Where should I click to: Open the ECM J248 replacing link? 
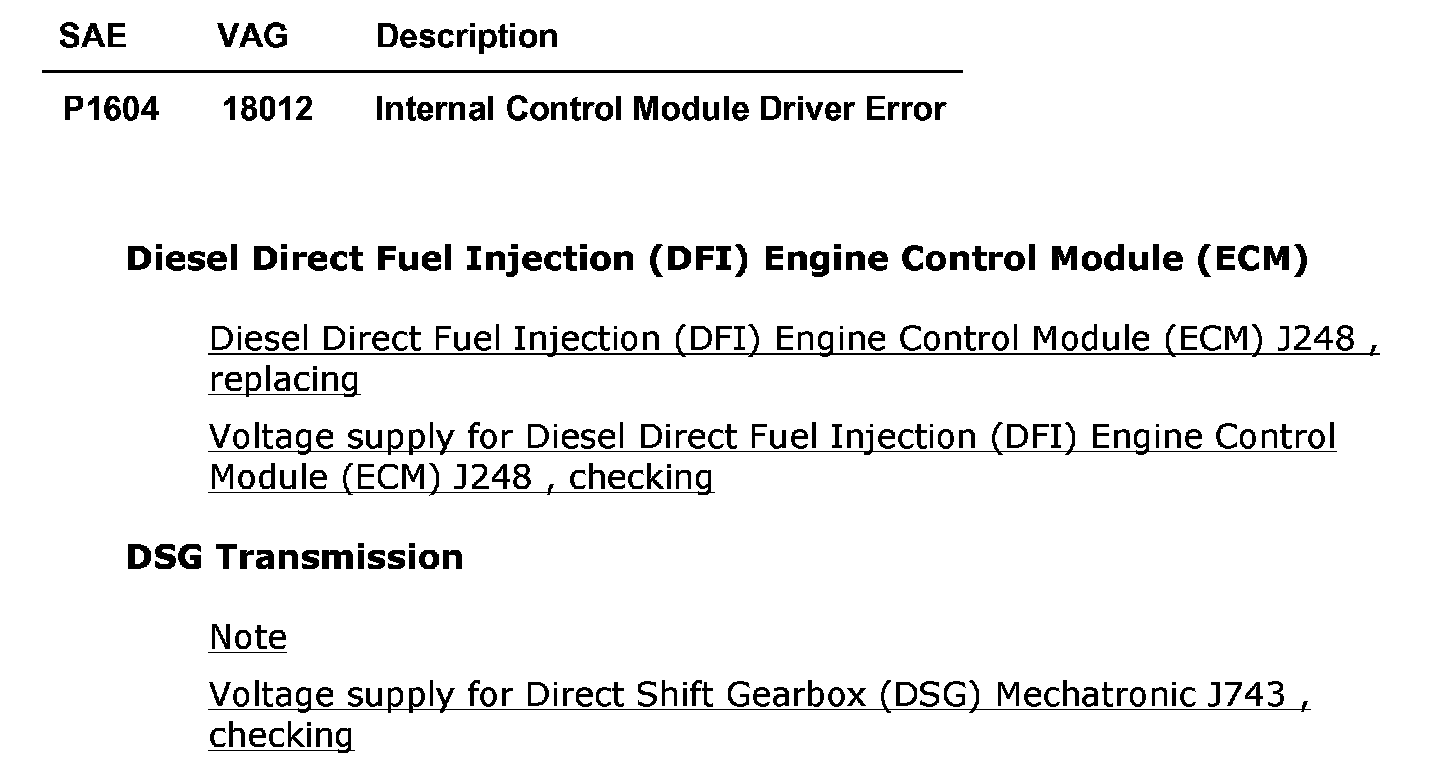pos(793,359)
